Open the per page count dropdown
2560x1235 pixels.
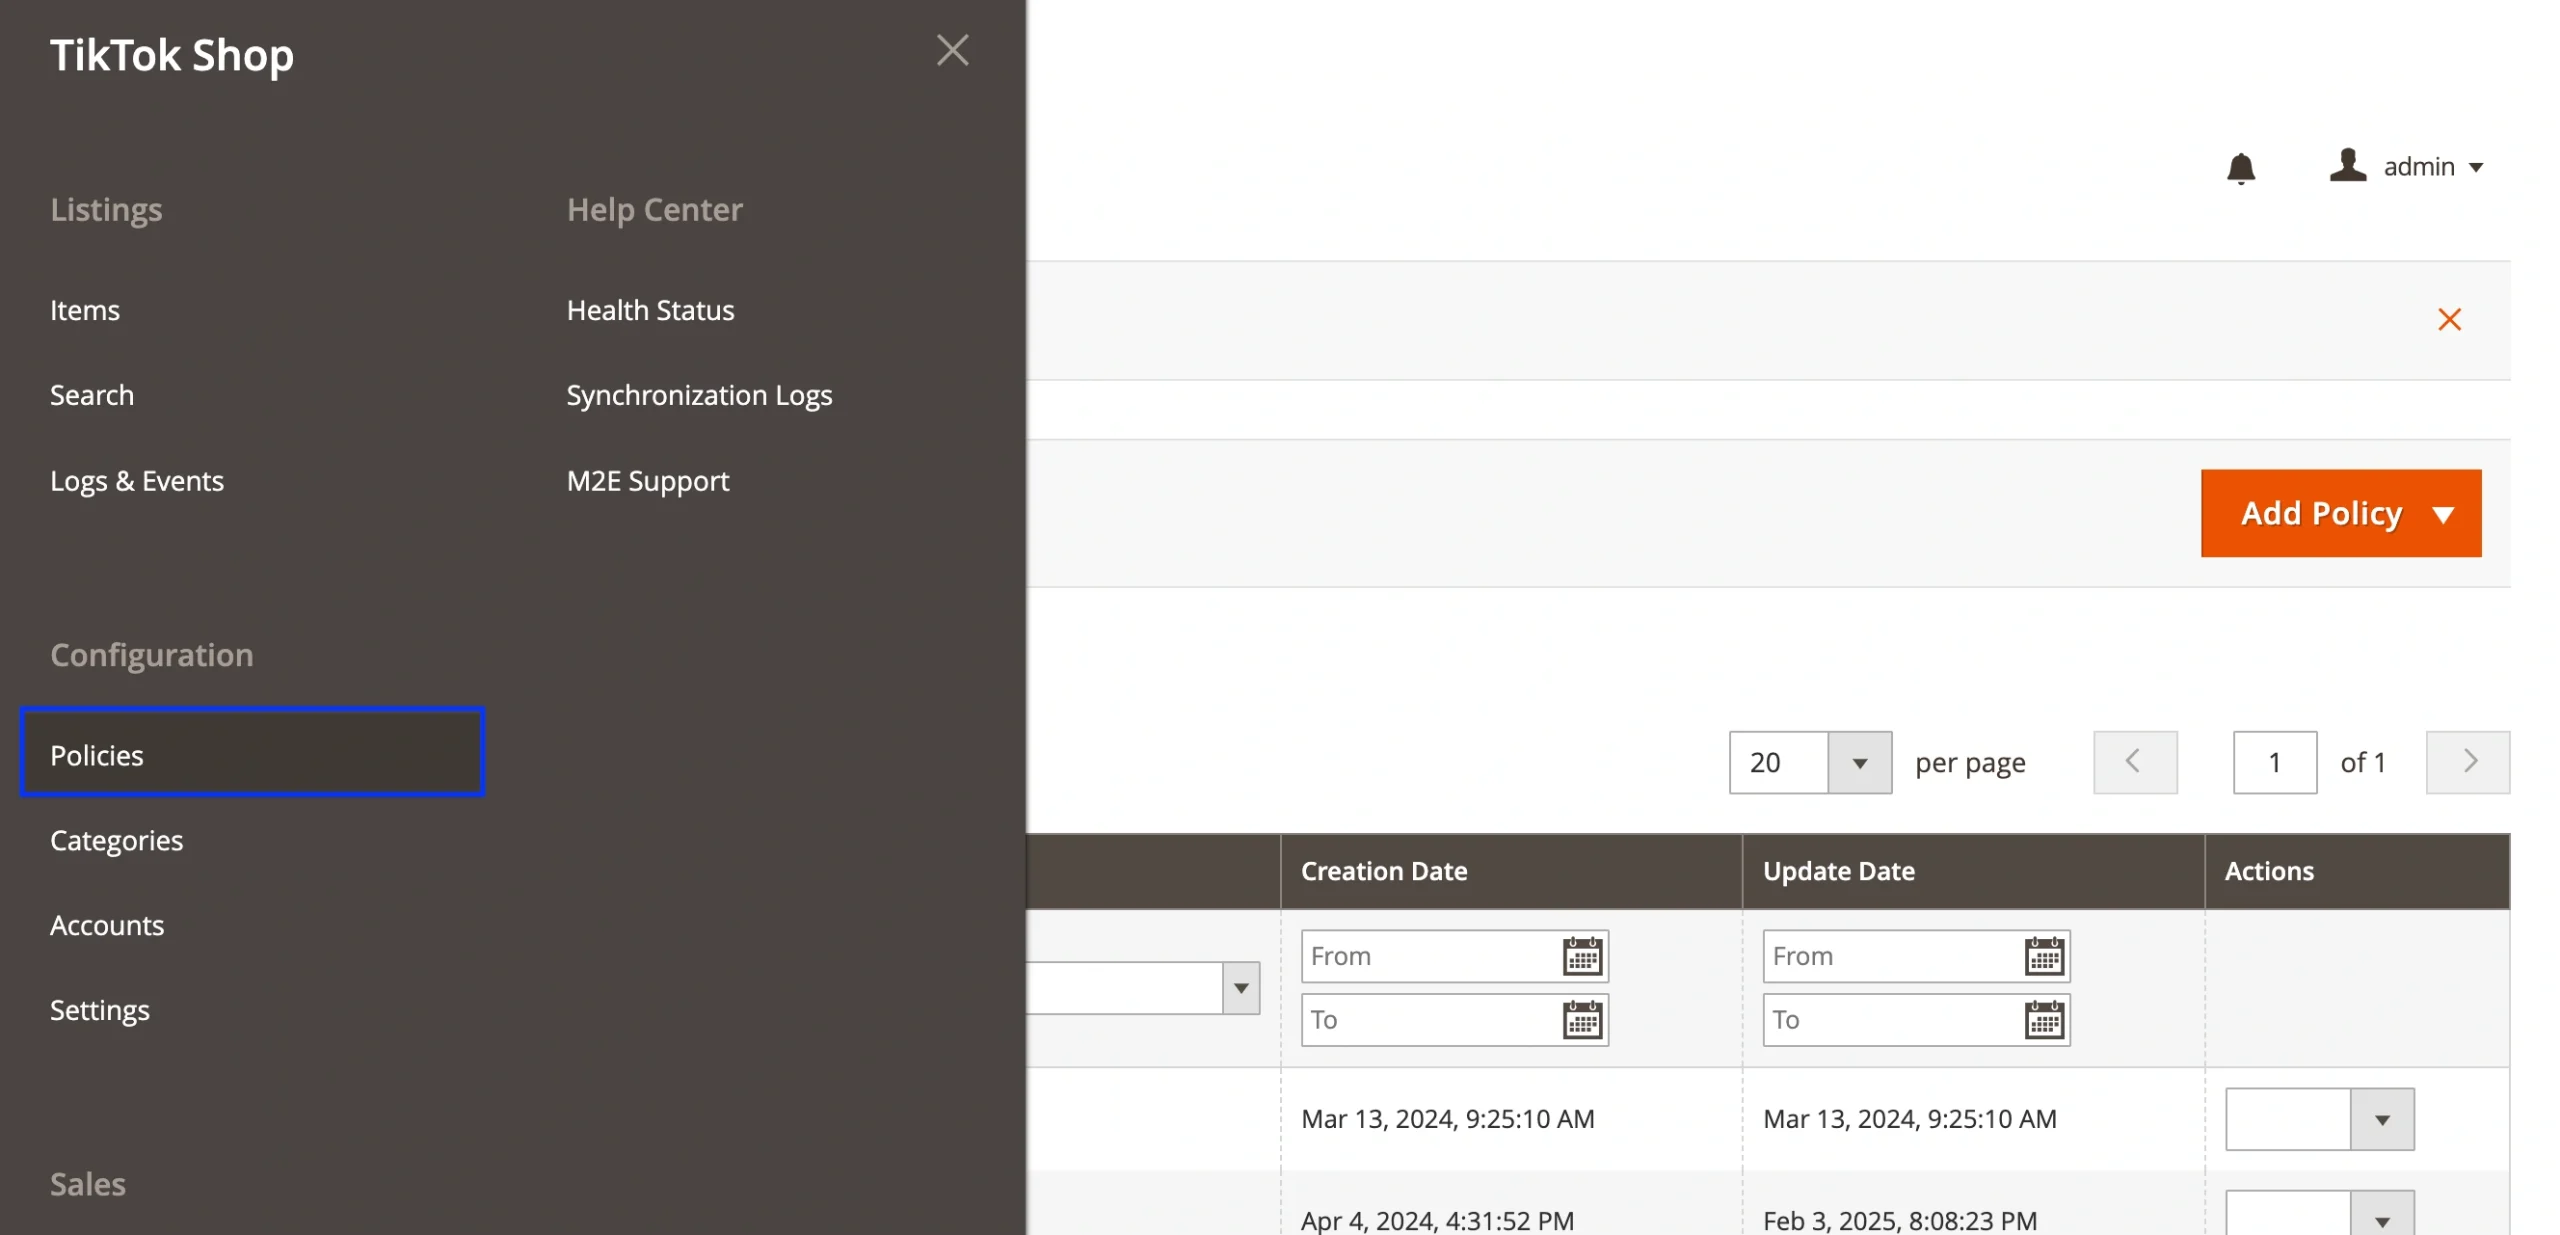pos(1858,763)
